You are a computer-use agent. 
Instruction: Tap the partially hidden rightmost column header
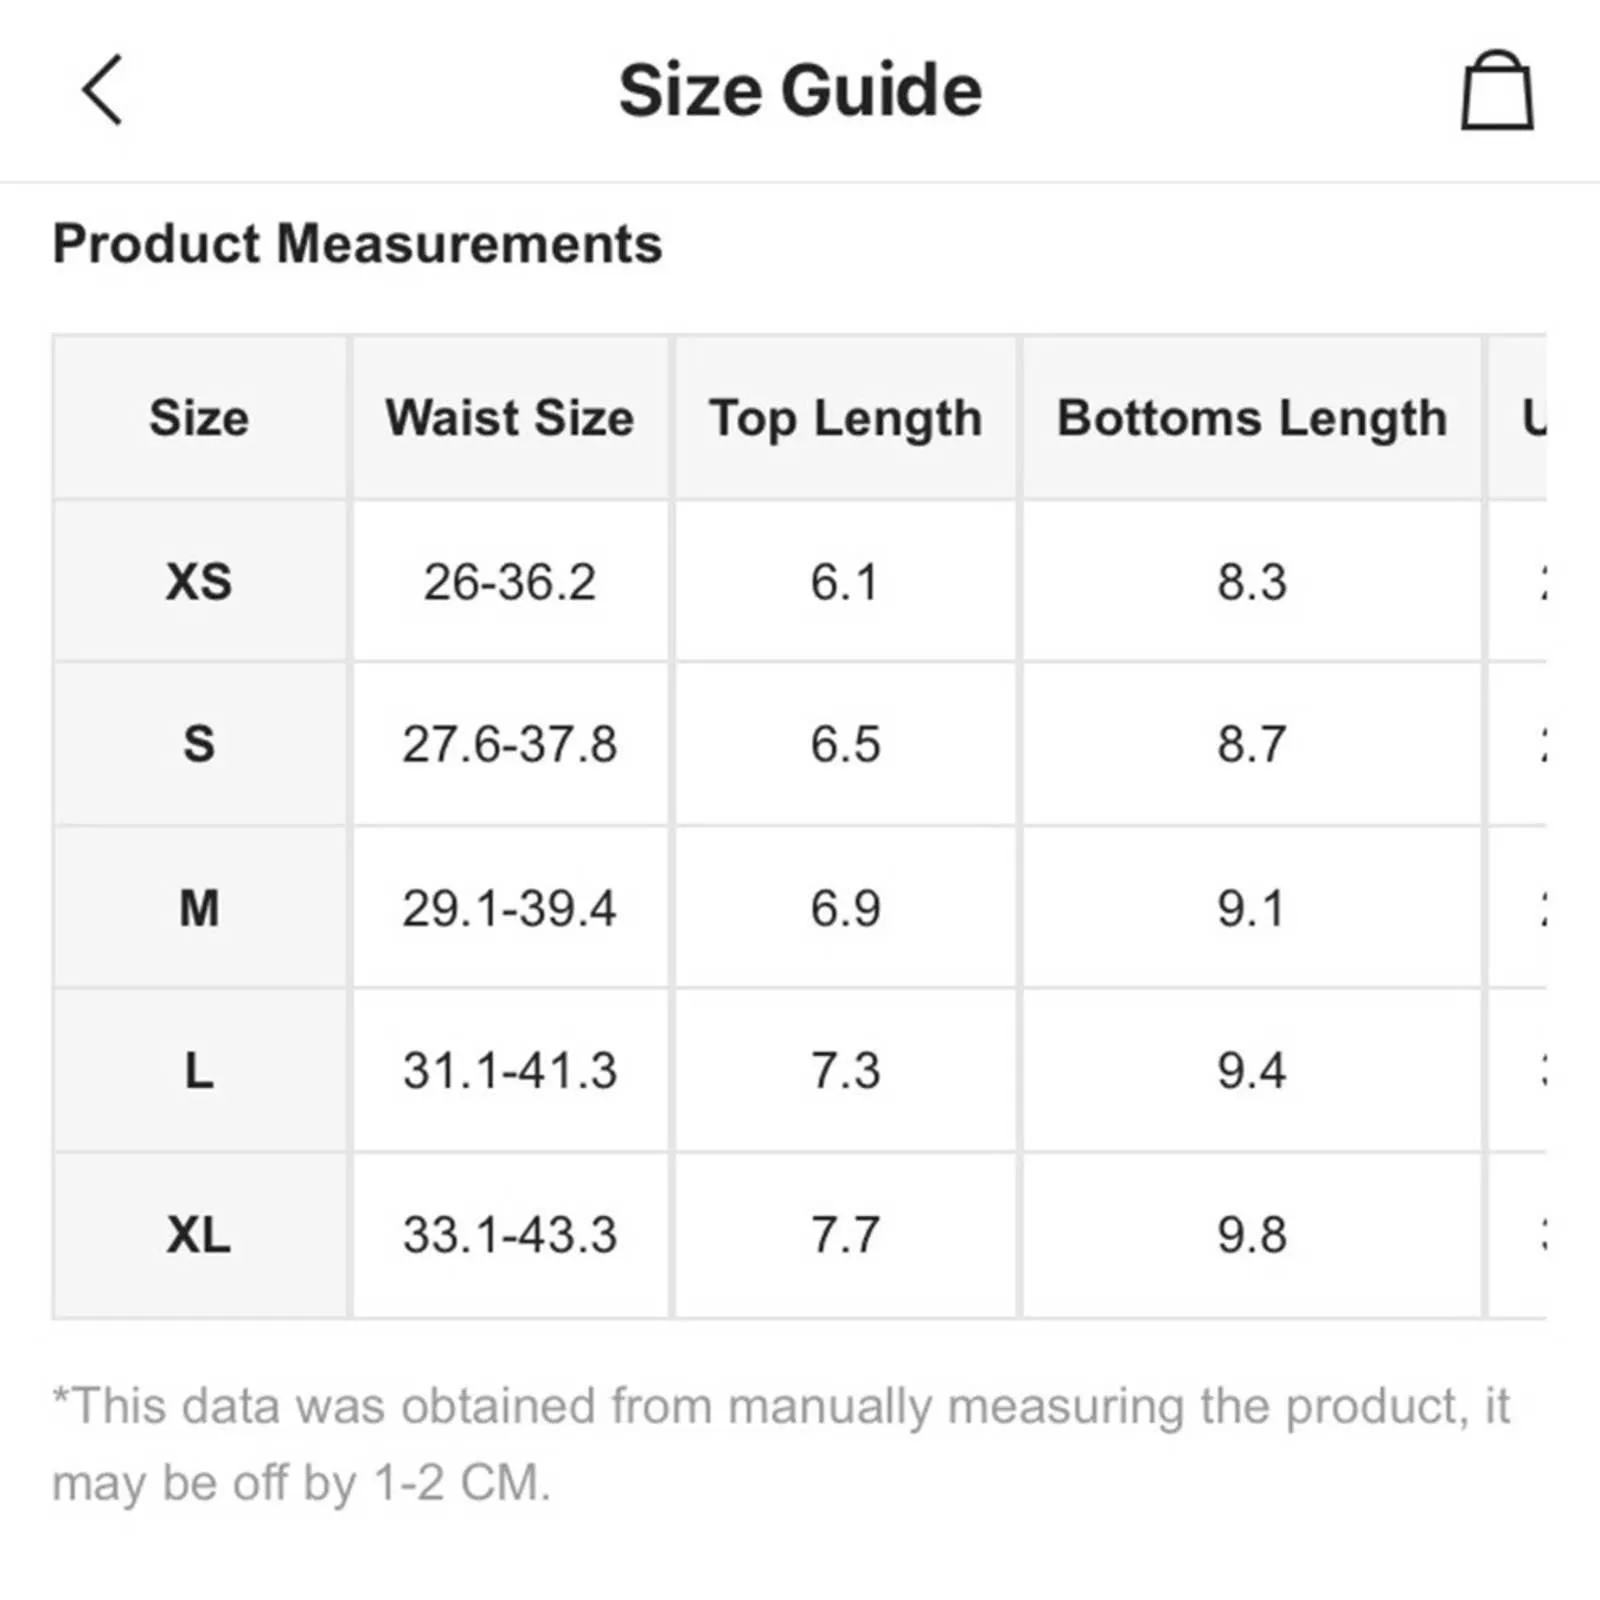1530,418
